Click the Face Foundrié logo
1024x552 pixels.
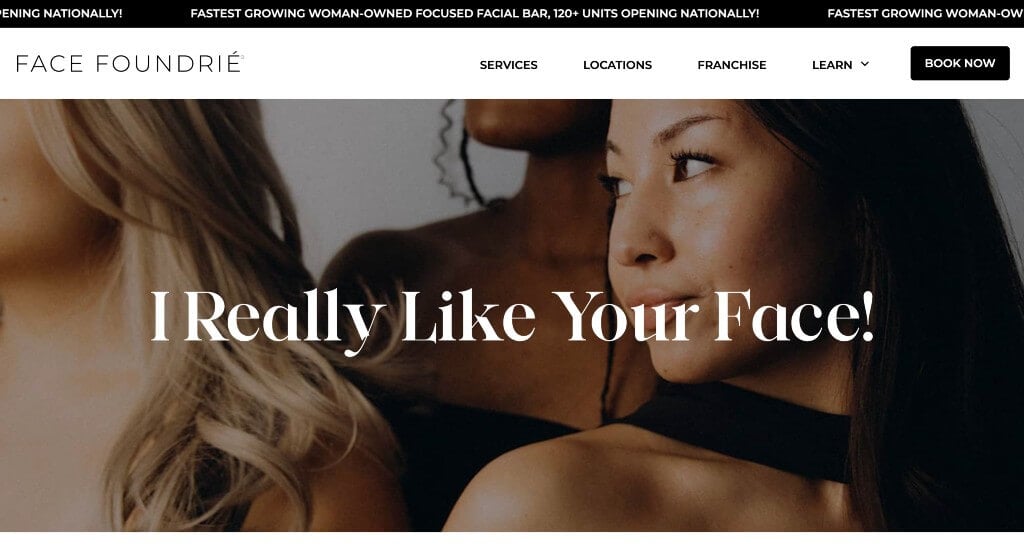[x=129, y=63]
